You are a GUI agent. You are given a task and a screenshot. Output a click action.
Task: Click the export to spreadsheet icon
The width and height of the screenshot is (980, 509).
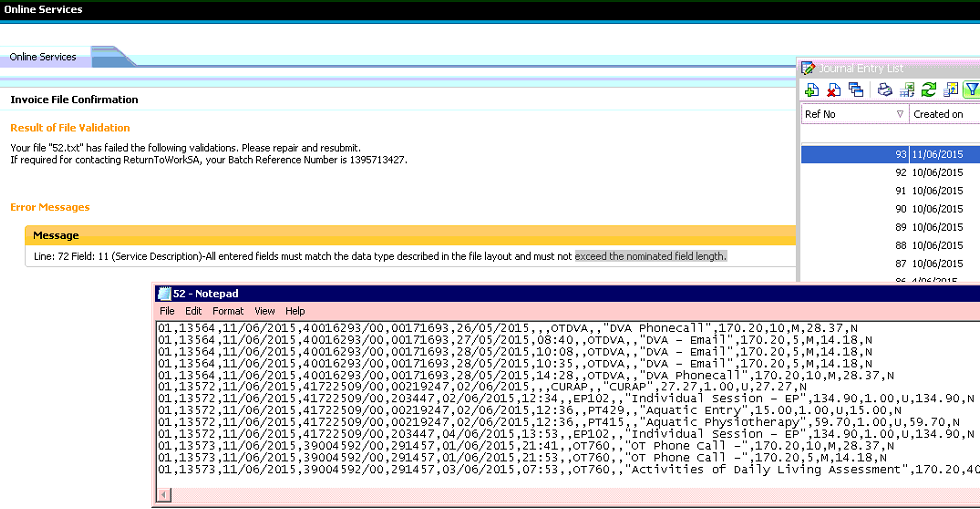click(907, 90)
